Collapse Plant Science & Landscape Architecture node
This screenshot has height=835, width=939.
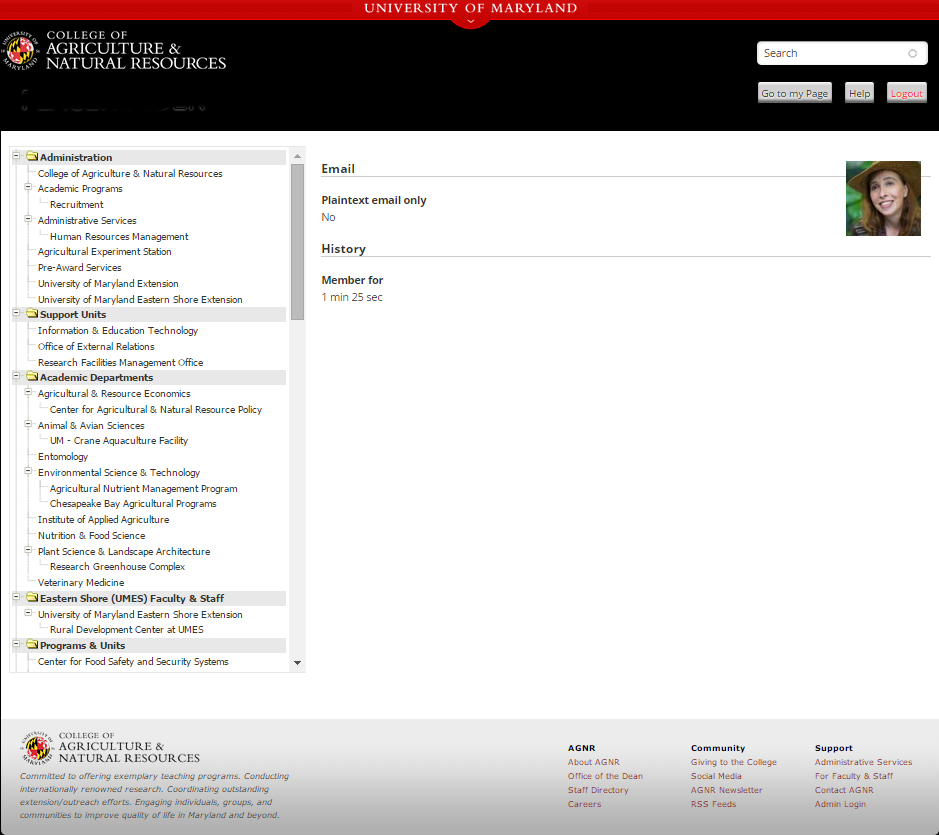[x=28, y=550]
